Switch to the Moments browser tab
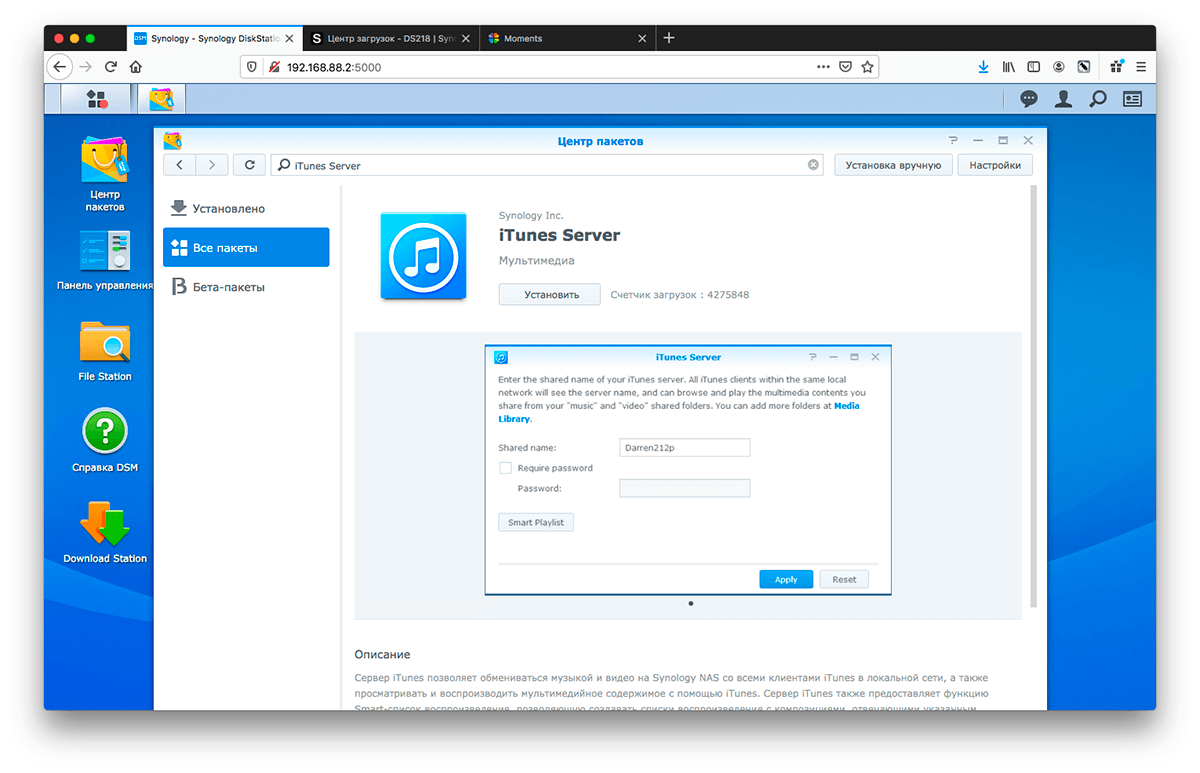Viewport: 1200px width, 773px height. pyautogui.click(x=565, y=38)
